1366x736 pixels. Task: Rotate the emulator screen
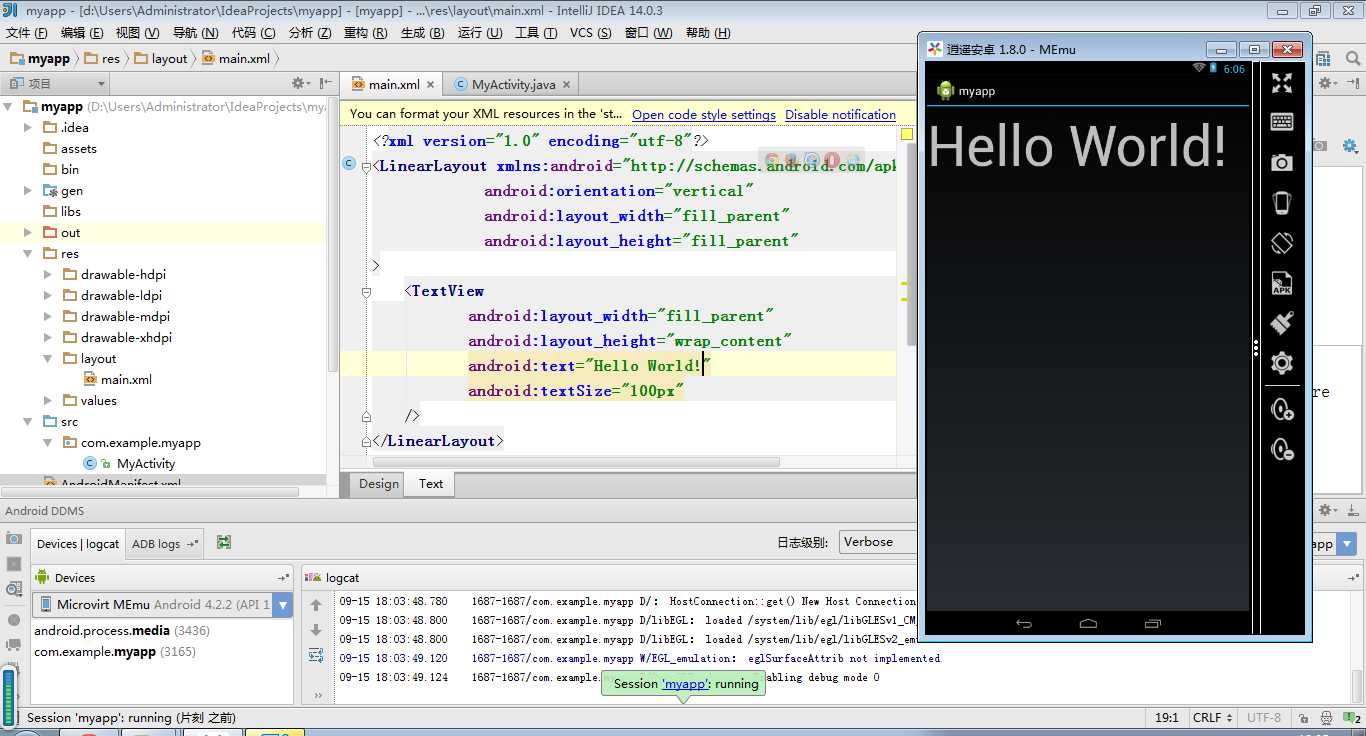1281,243
